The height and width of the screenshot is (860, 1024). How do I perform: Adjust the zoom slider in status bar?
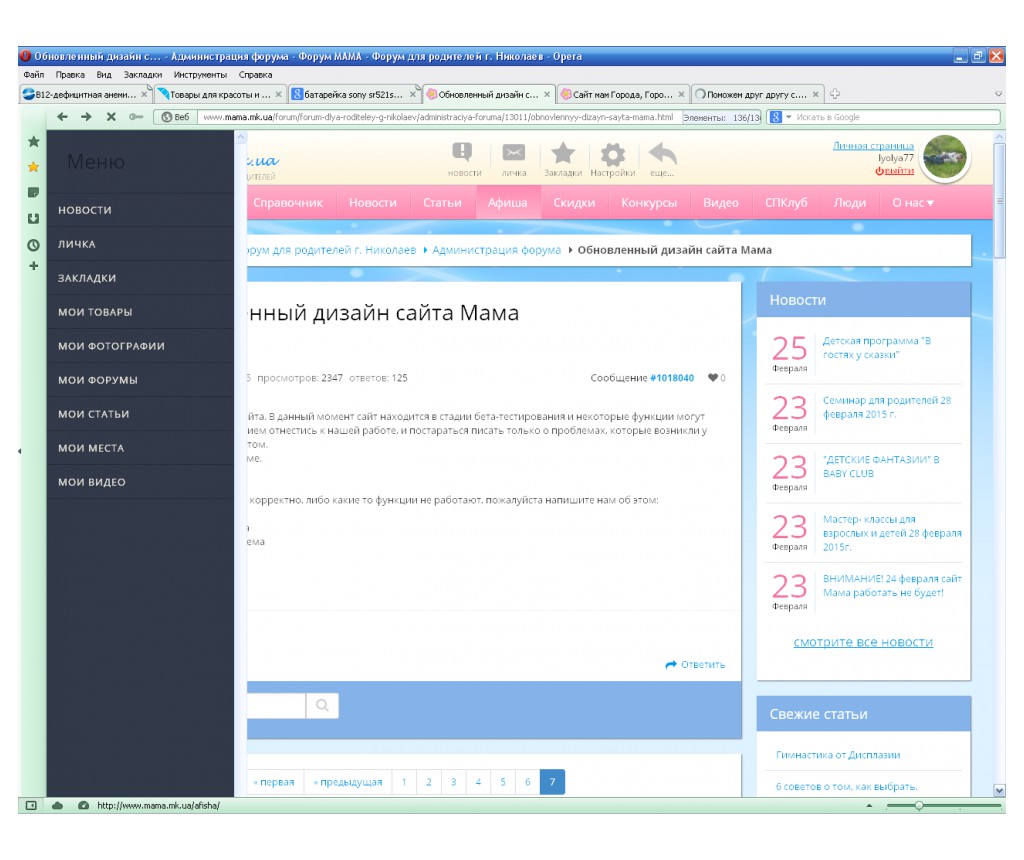point(918,805)
